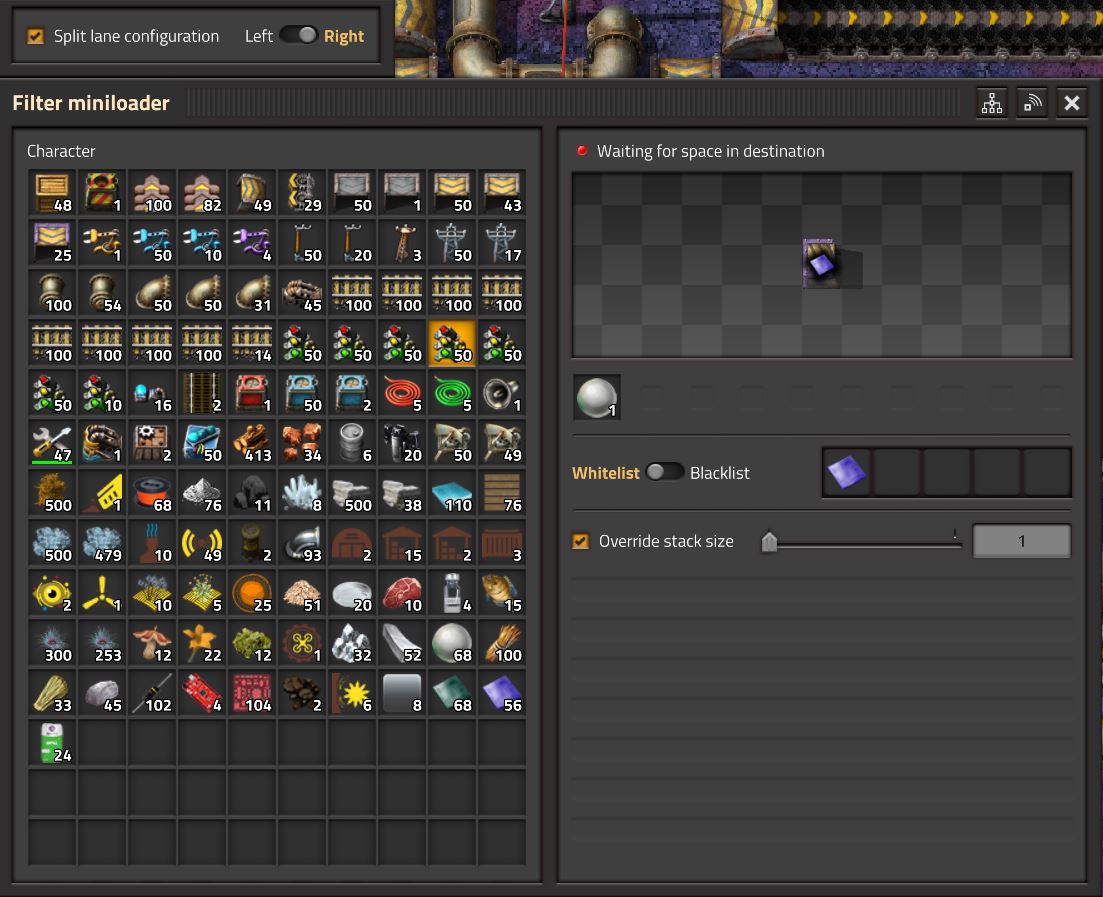Image resolution: width=1103 pixels, height=897 pixels.
Task: Pick up the big electric pole stack of 17
Action: click(x=502, y=243)
